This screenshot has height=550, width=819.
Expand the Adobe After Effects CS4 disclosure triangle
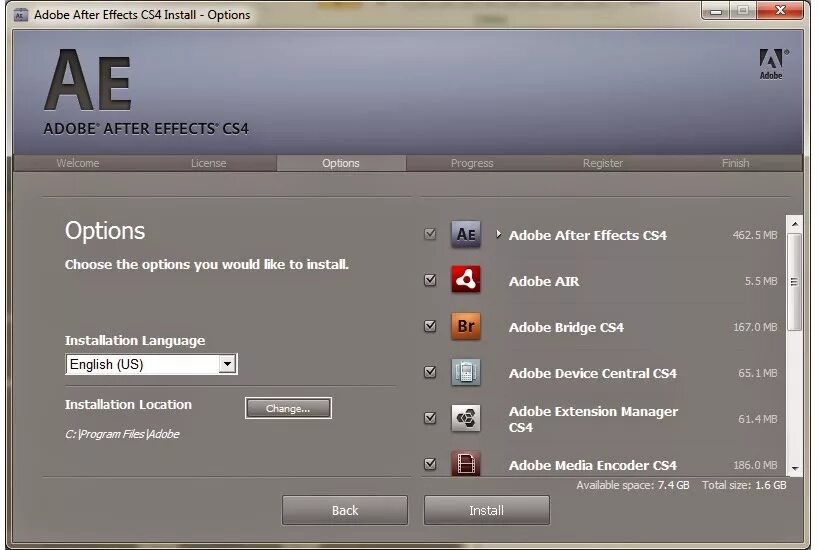[498, 234]
